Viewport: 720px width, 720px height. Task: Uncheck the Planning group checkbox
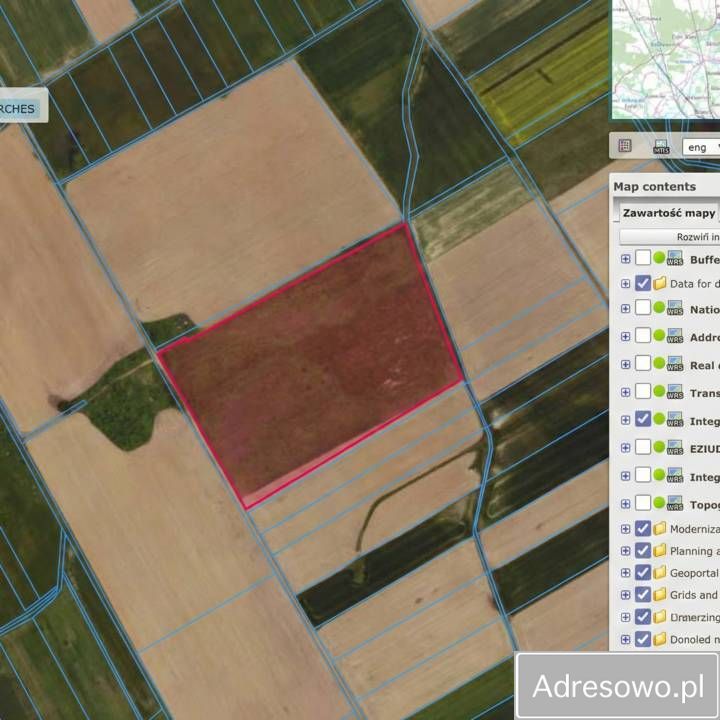point(643,551)
